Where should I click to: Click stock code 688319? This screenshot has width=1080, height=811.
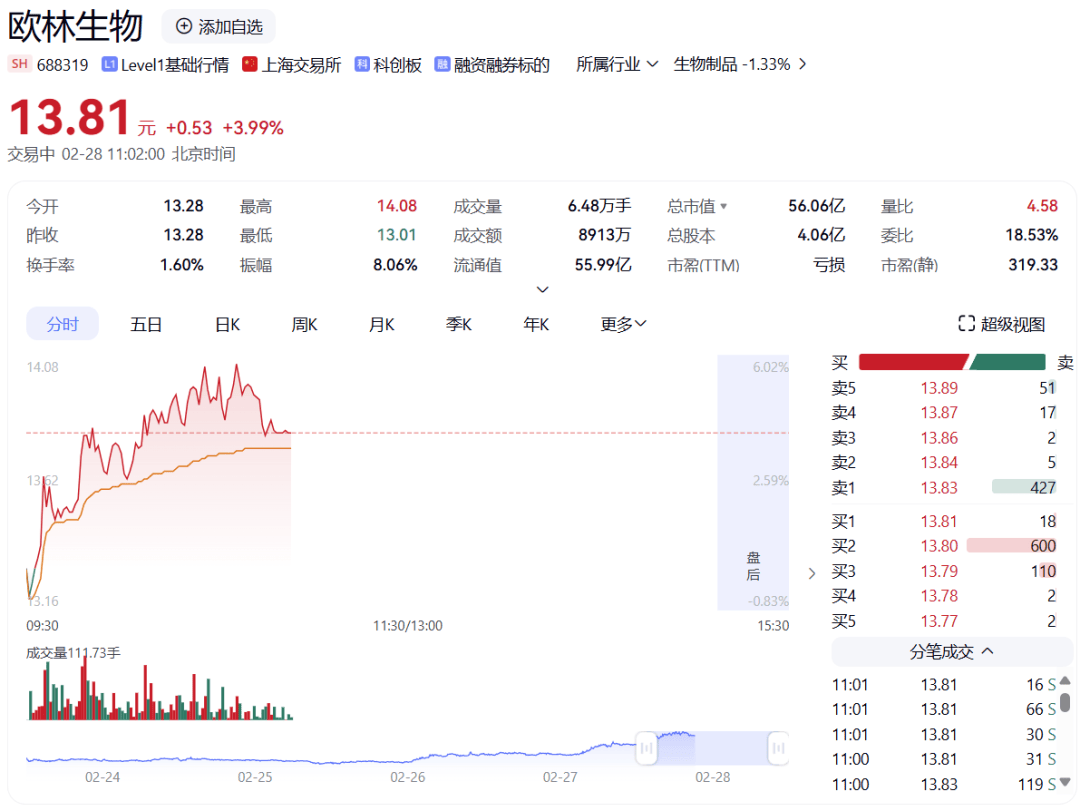tap(63, 65)
